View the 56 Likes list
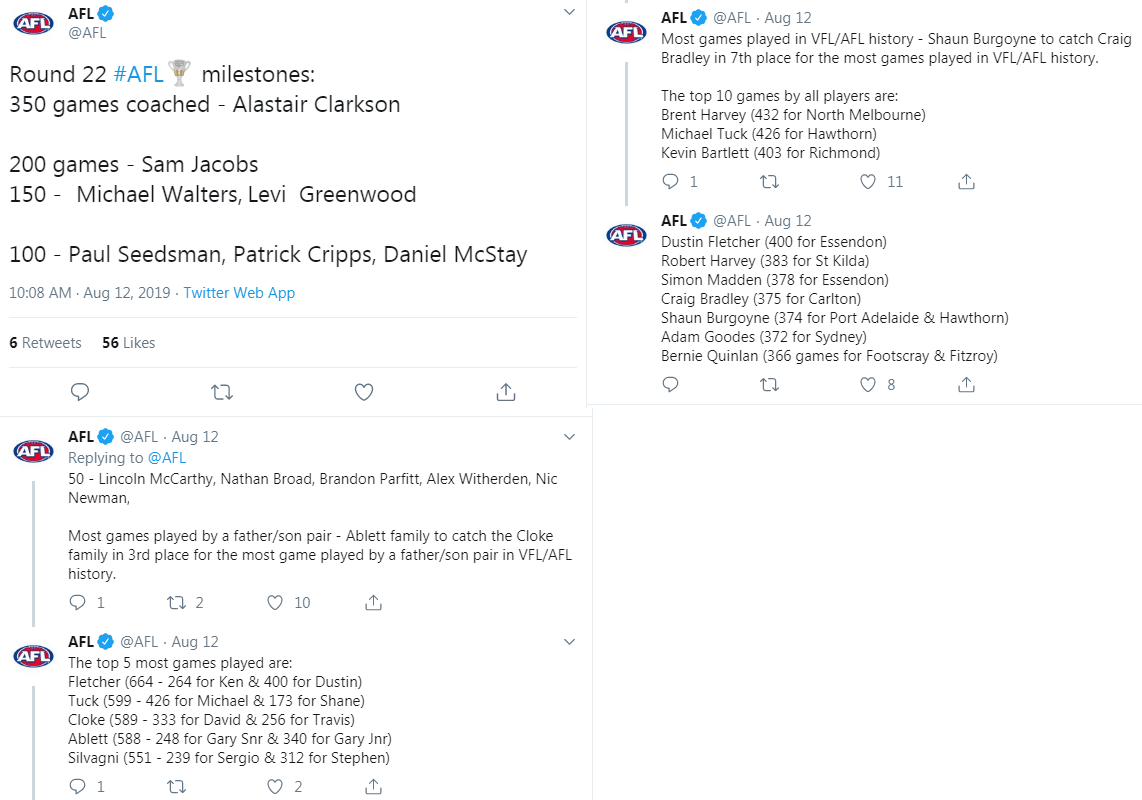The height and width of the screenshot is (800, 1142). tap(128, 342)
